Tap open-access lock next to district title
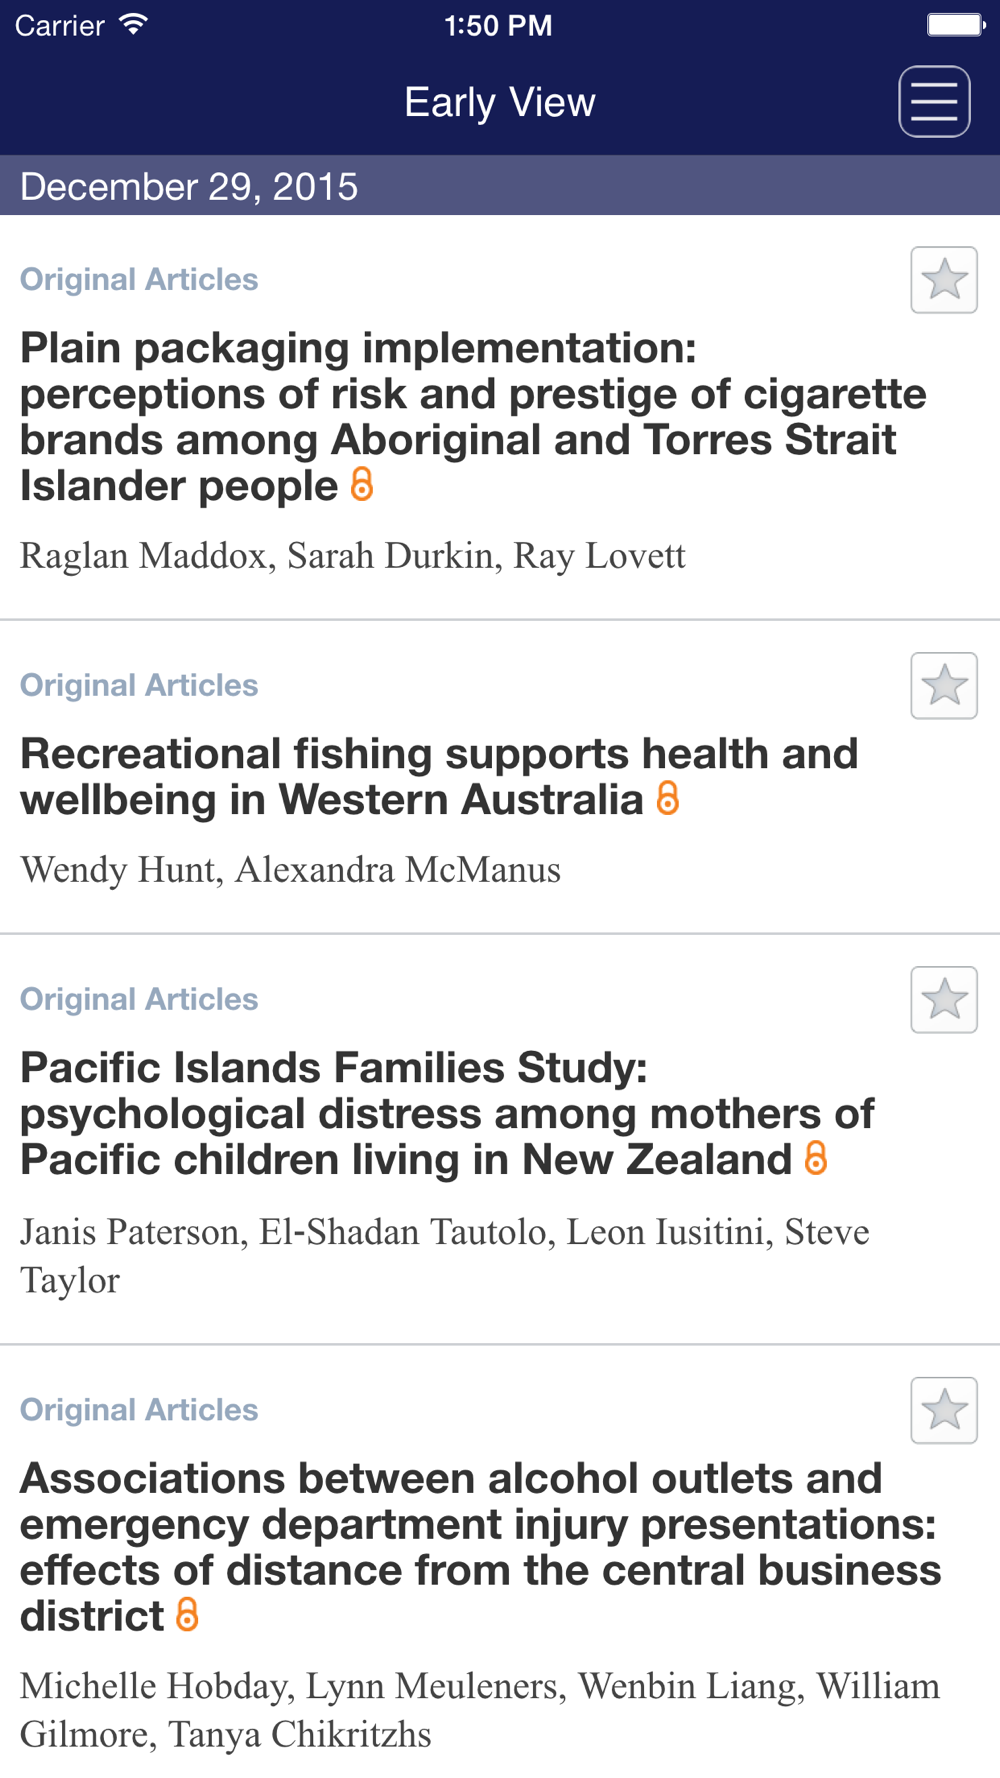 (x=187, y=1614)
